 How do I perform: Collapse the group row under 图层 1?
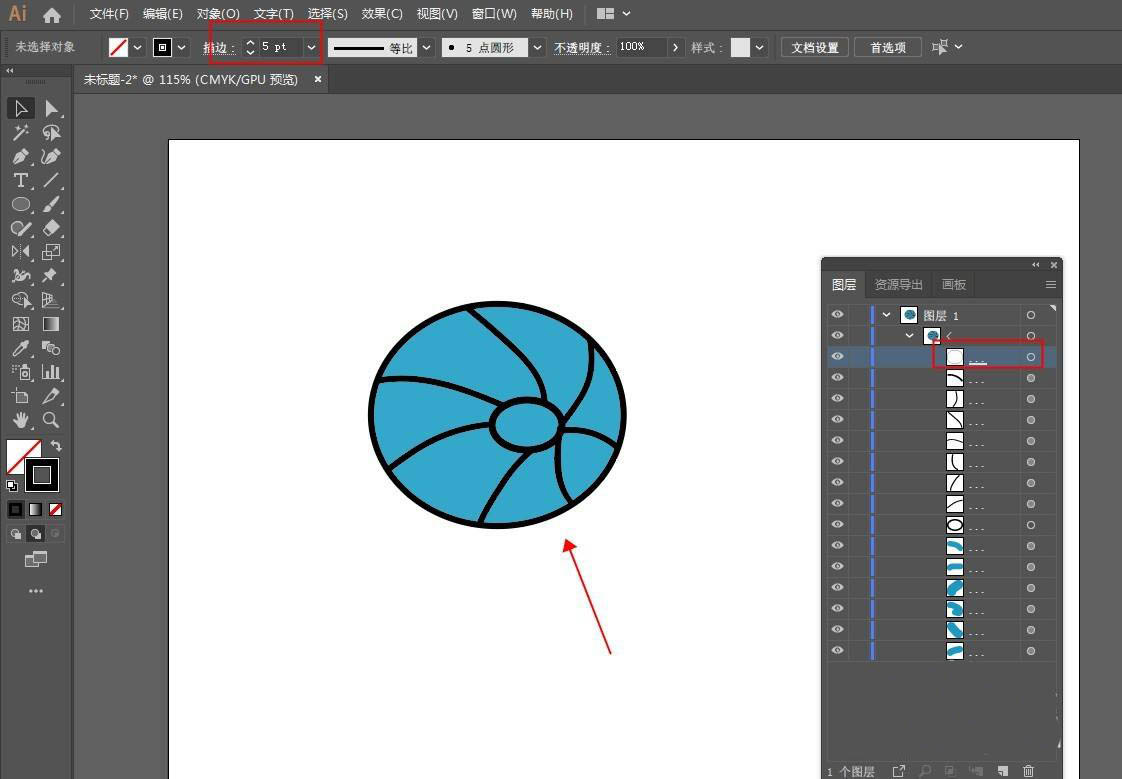pyautogui.click(x=909, y=335)
